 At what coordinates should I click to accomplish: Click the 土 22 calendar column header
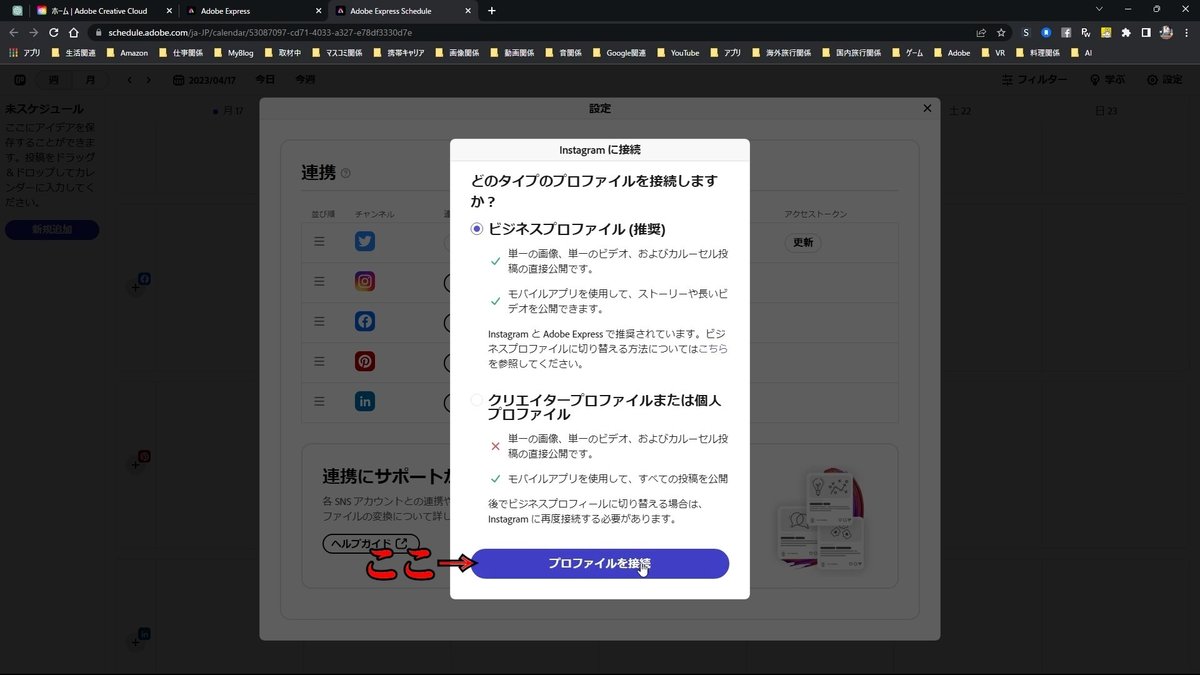[x=960, y=111]
